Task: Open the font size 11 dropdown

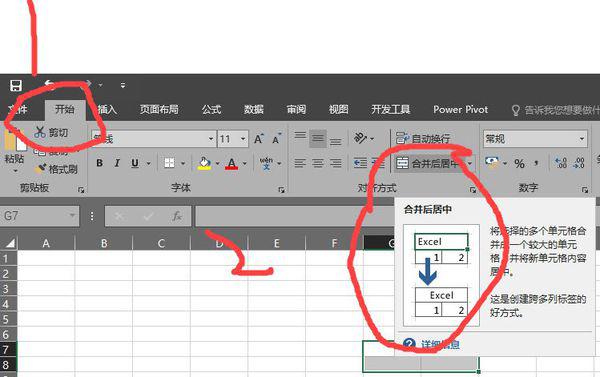Action: click(x=243, y=139)
